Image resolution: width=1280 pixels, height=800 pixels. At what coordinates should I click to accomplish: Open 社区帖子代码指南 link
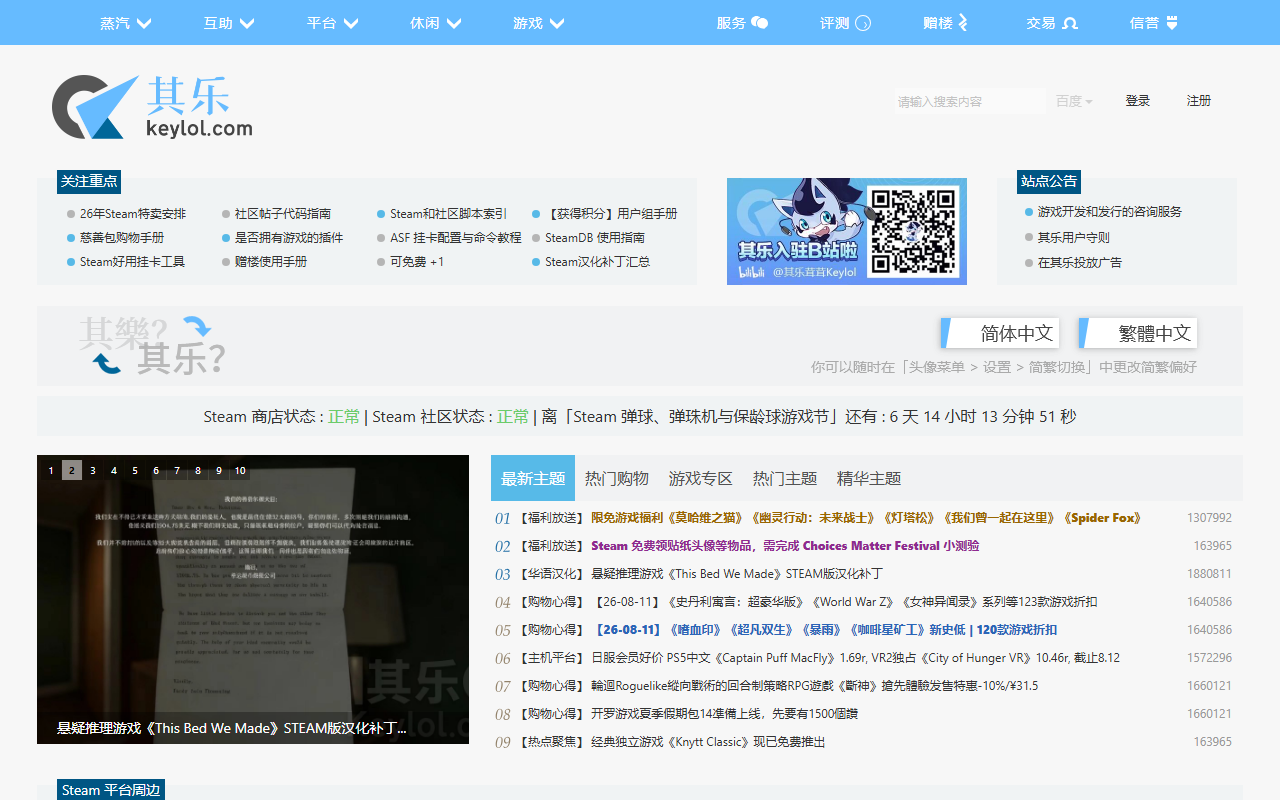[283, 214]
